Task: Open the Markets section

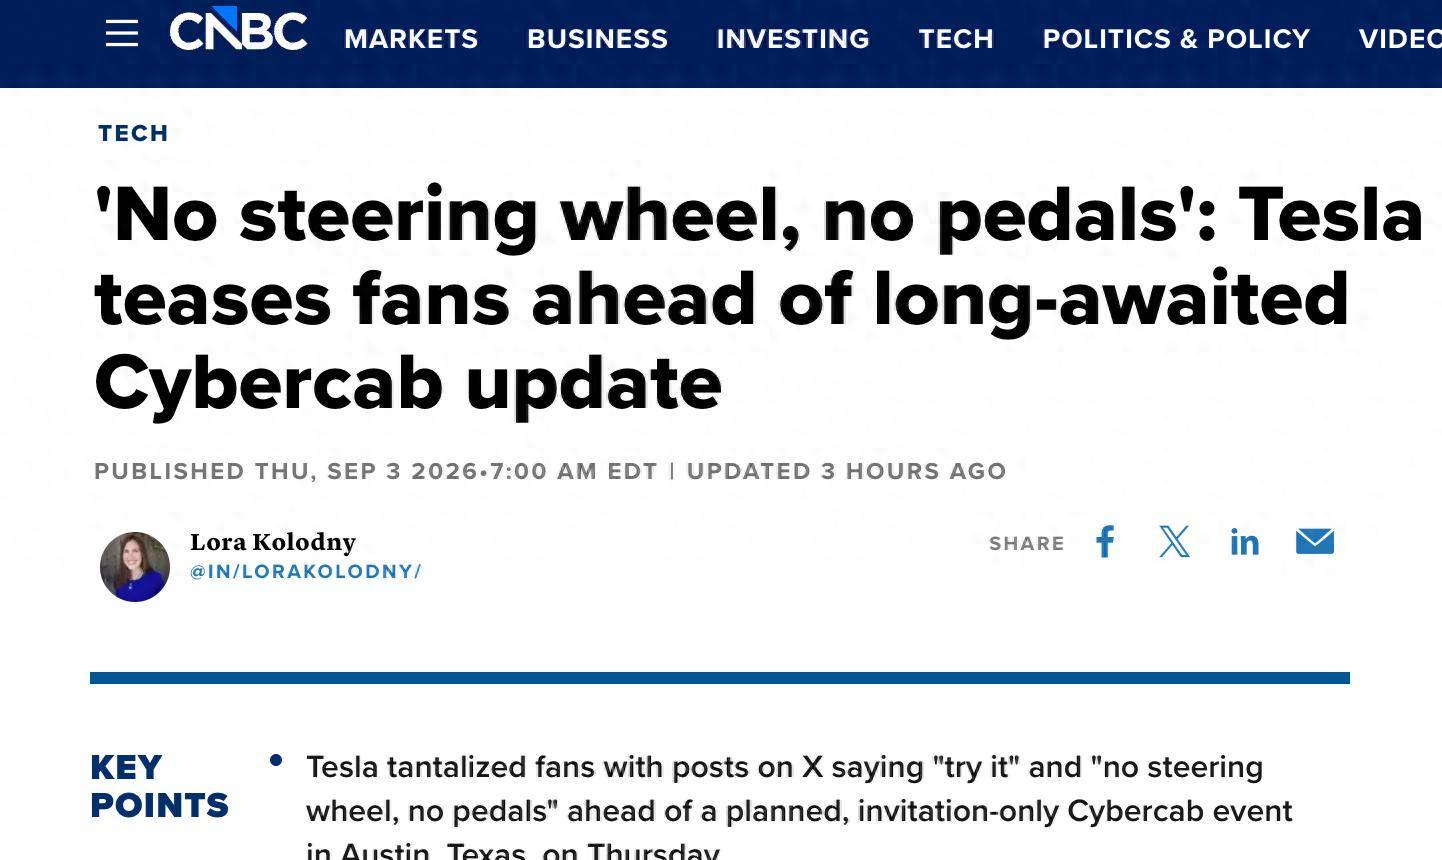Action: [411, 39]
